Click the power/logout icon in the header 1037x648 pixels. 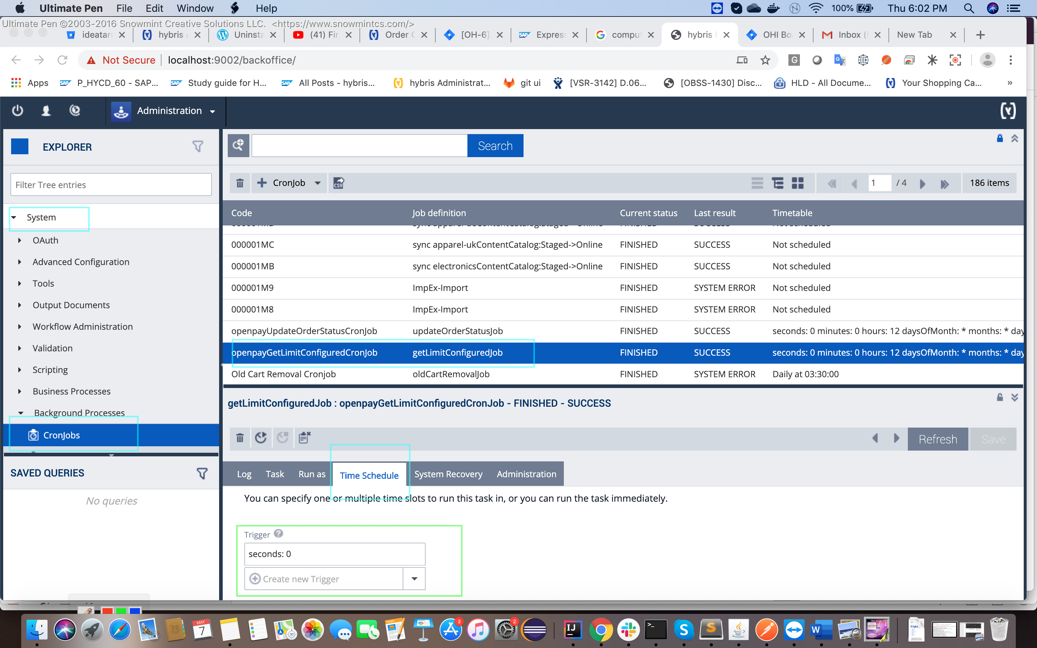(18, 111)
